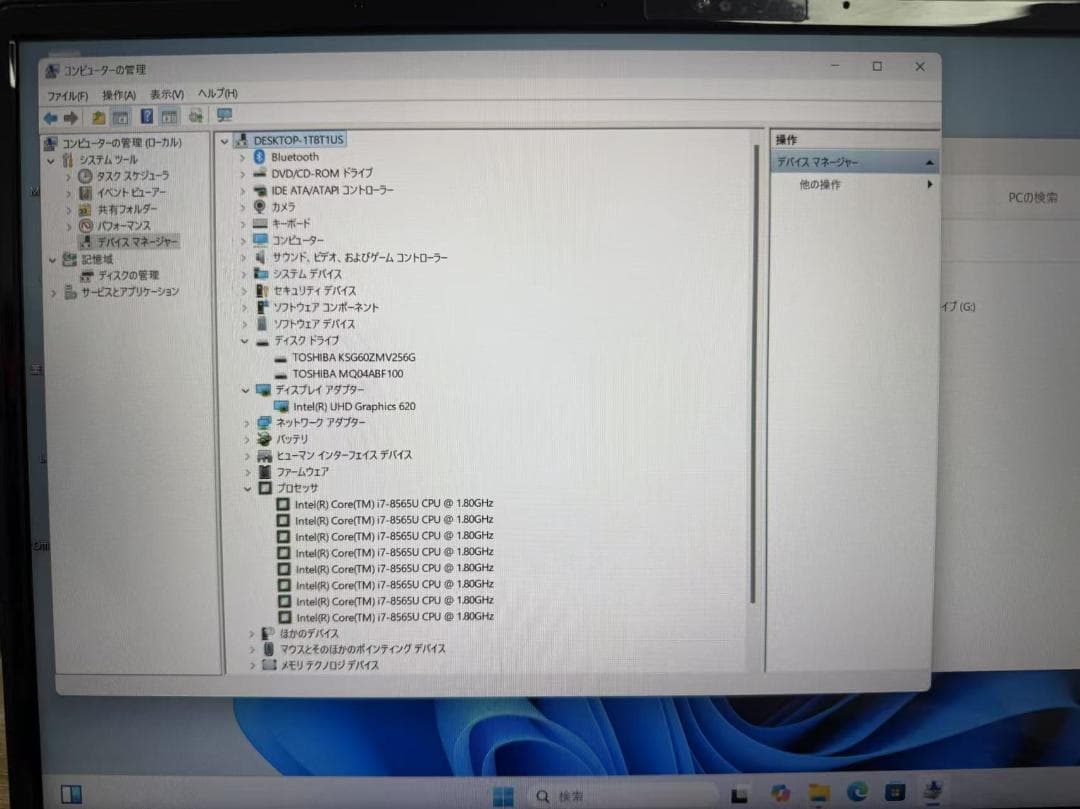Collapse the プロセッサ (Processors) node
Screen dimensions: 1080x809
248,488
